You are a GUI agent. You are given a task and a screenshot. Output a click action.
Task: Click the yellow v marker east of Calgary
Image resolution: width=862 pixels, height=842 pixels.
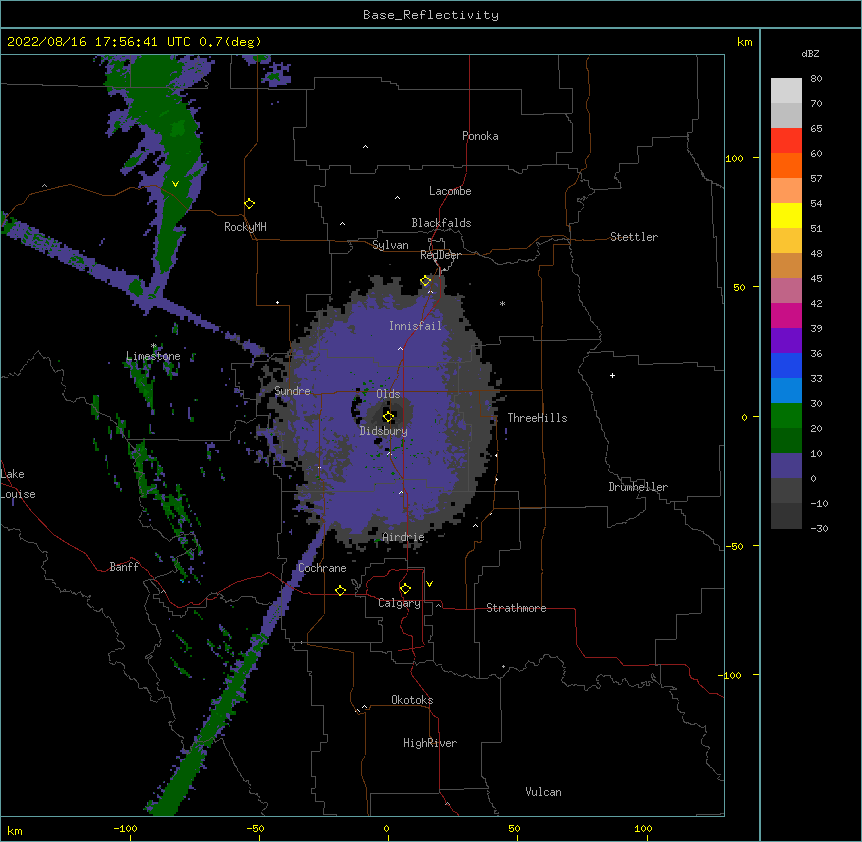[x=429, y=584]
